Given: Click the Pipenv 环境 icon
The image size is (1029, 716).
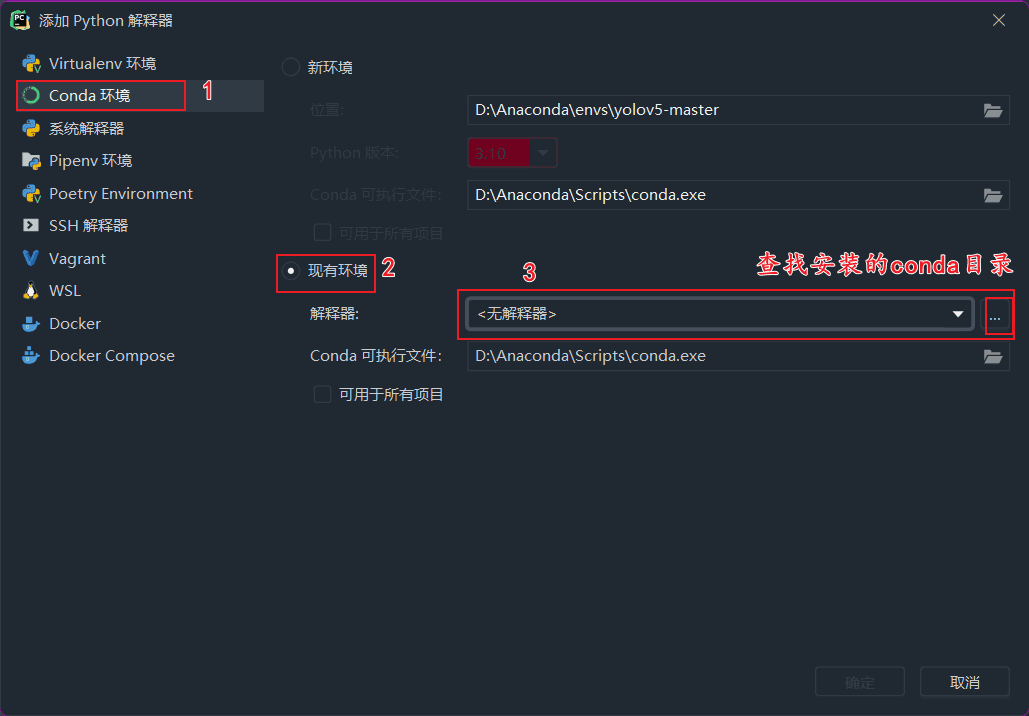Looking at the screenshot, I should [31, 161].
